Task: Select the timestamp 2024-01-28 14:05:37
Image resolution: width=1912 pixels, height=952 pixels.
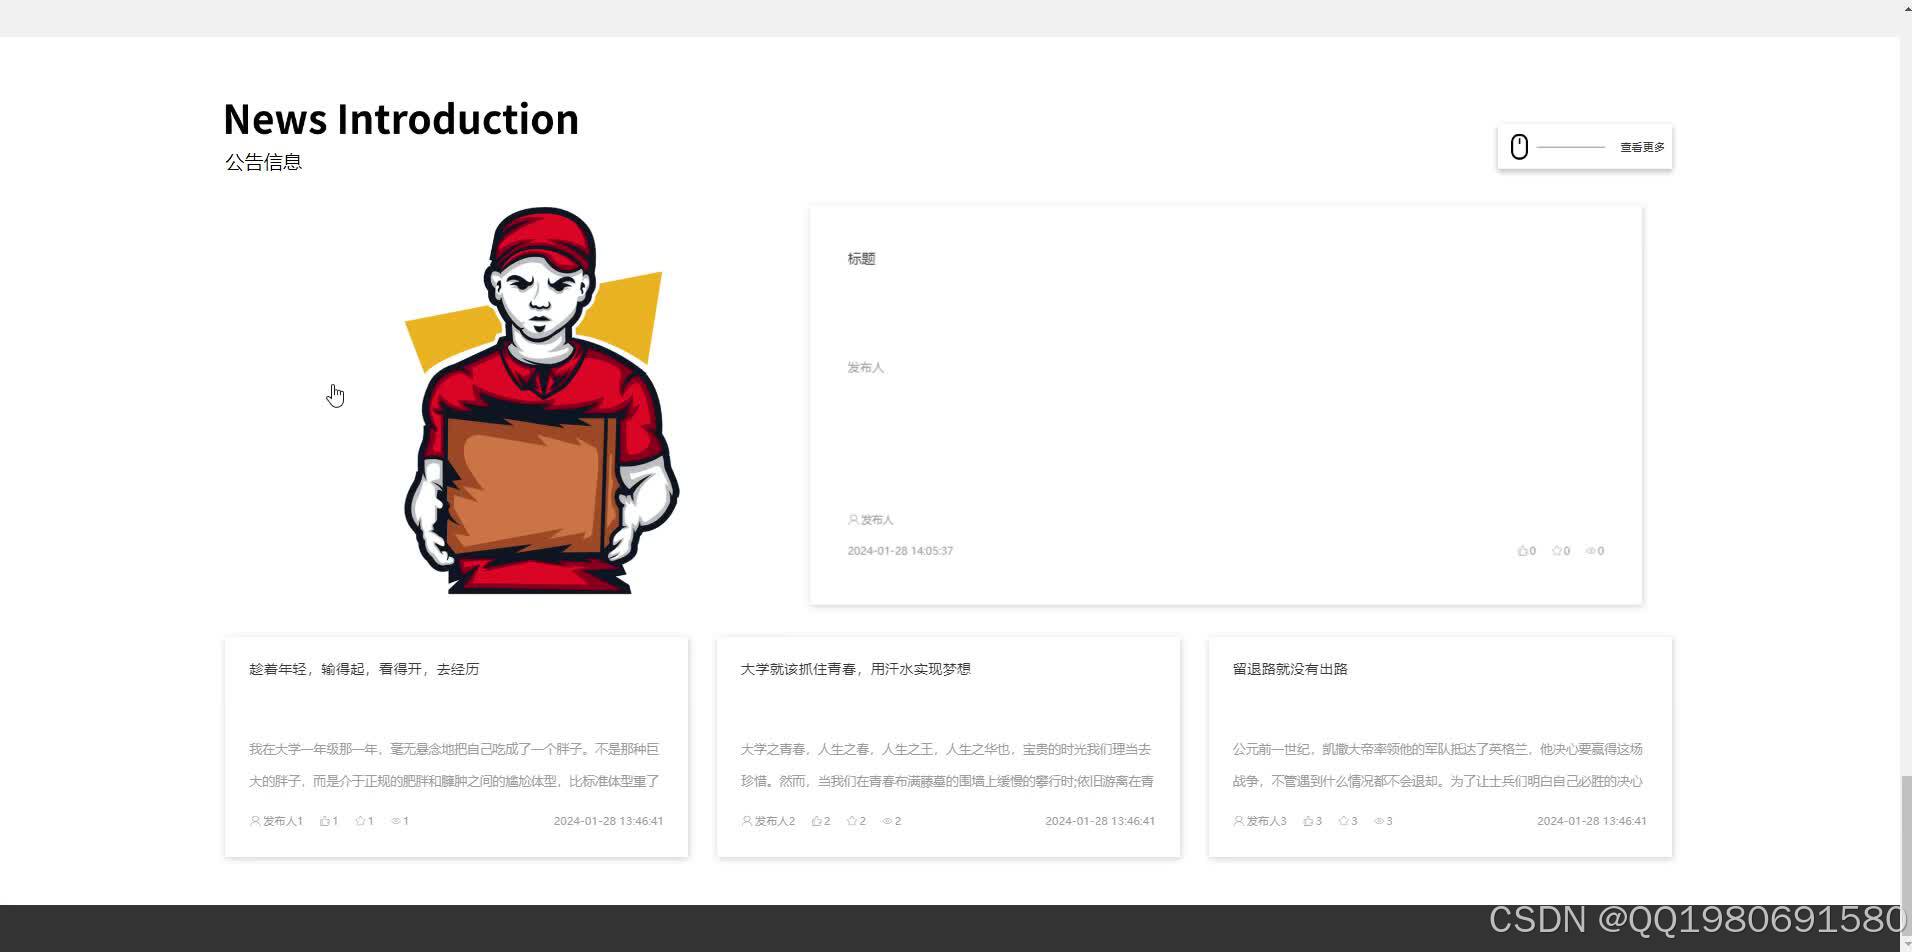Action: (900, 551)
